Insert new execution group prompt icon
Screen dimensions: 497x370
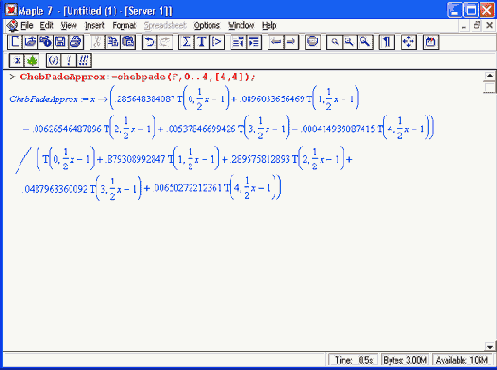click(217, 42)
